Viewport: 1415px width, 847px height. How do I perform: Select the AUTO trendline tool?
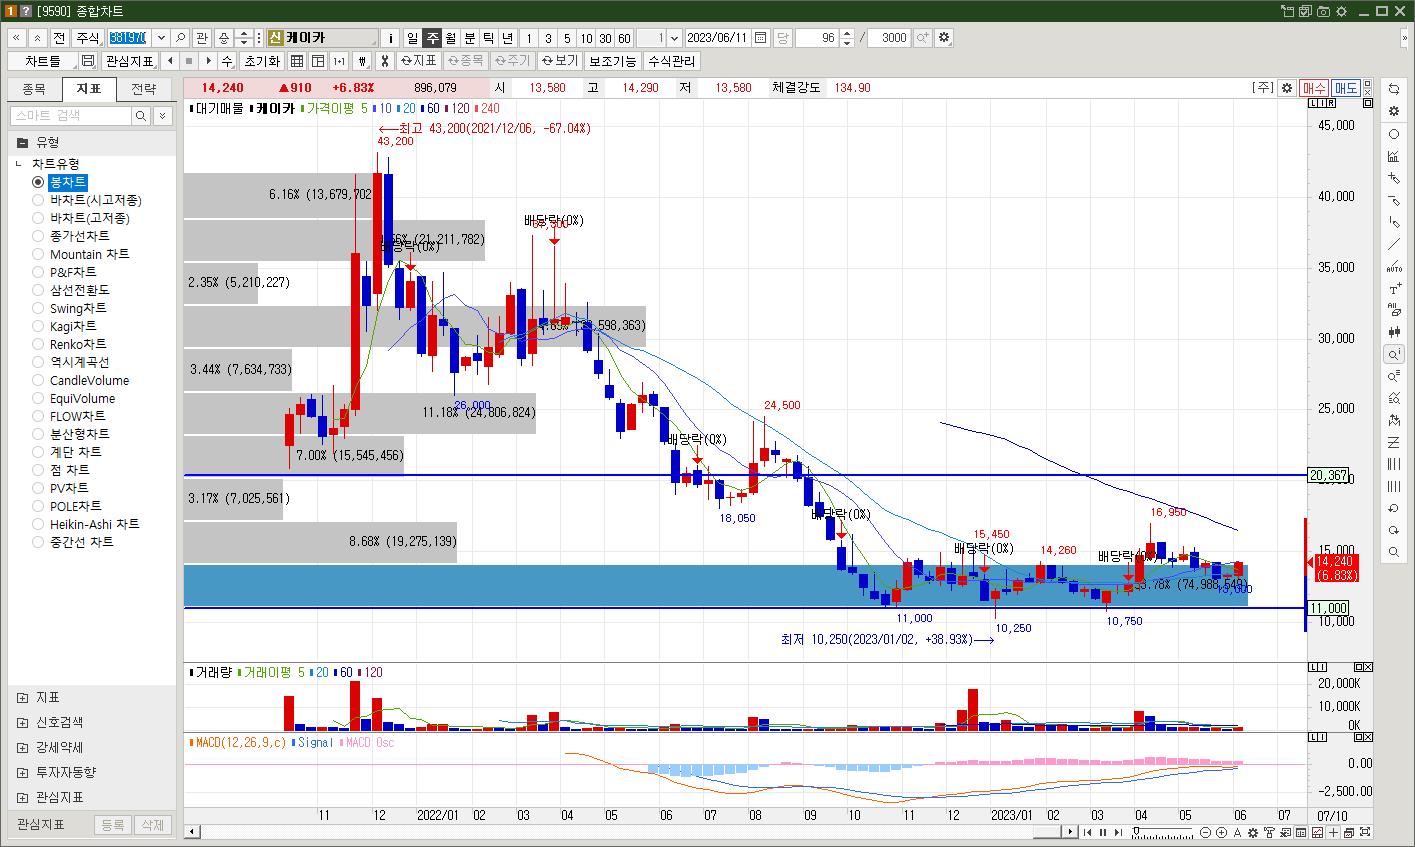pos(1394,267)
